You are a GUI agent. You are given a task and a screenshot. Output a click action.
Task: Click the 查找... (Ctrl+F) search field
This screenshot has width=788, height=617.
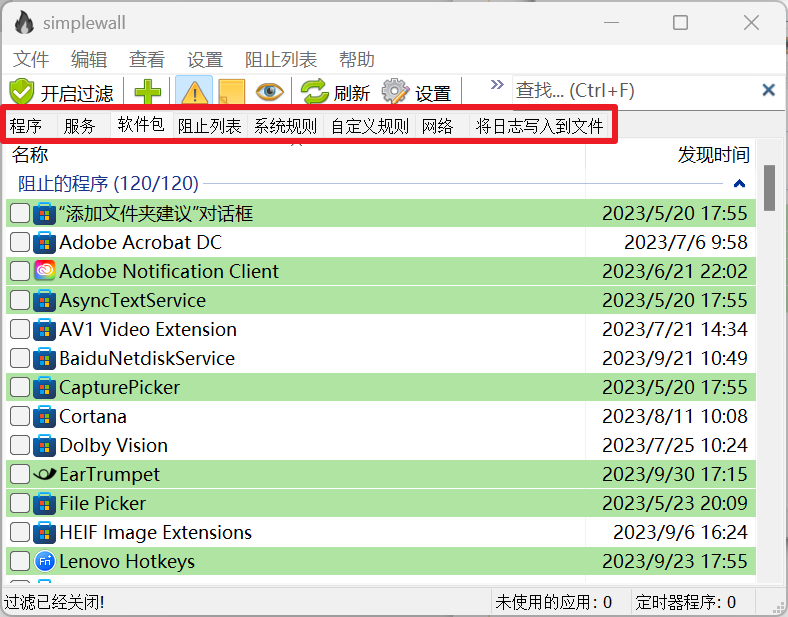click(x=637, y=90)
